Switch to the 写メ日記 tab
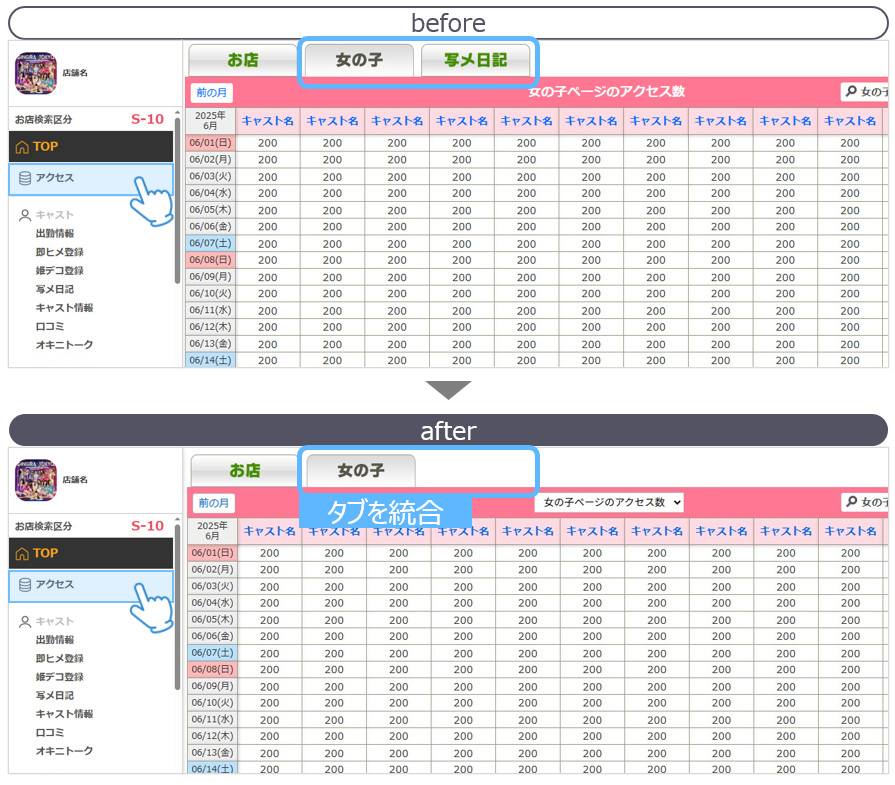895x785 pixels. click(x=475, y=60)
